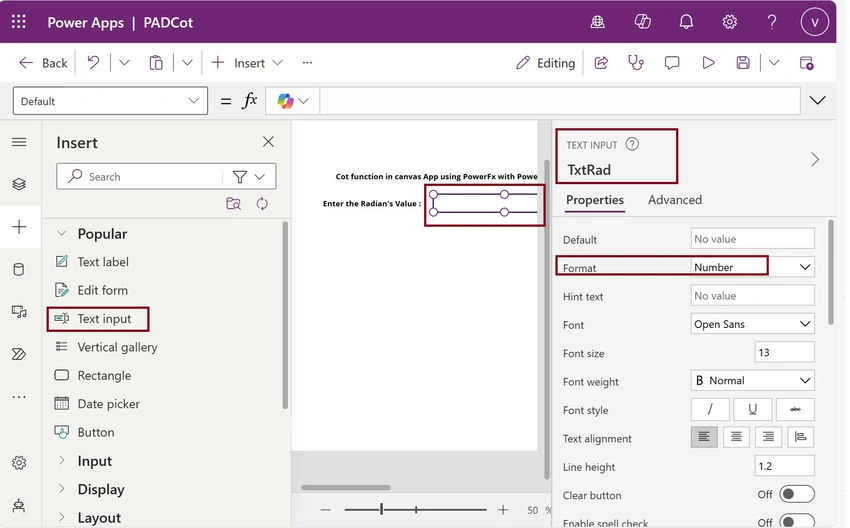The height and width of the screenshot is (528, 850).
Task: Toggle strikethrough font style
Action: pyautogui.click(x=795, y=409)
